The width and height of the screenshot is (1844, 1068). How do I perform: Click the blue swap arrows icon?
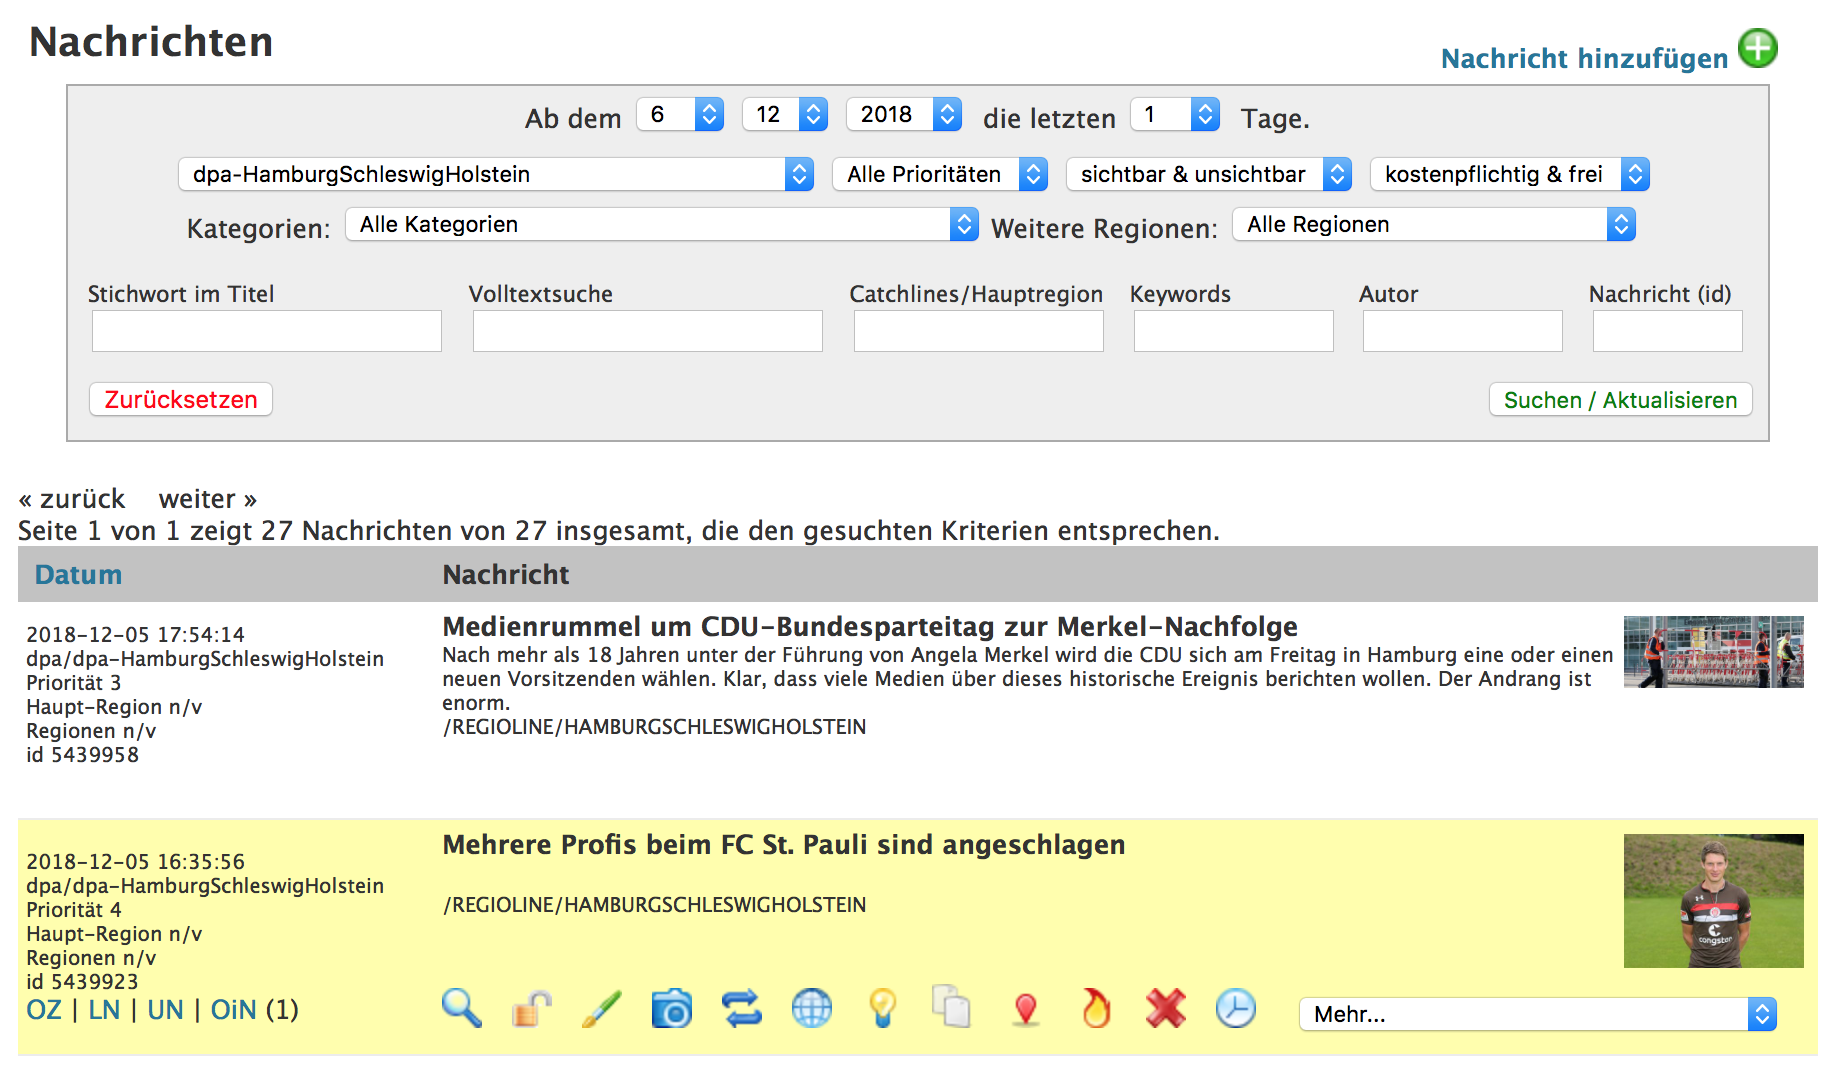click(x=742, y=1008)
